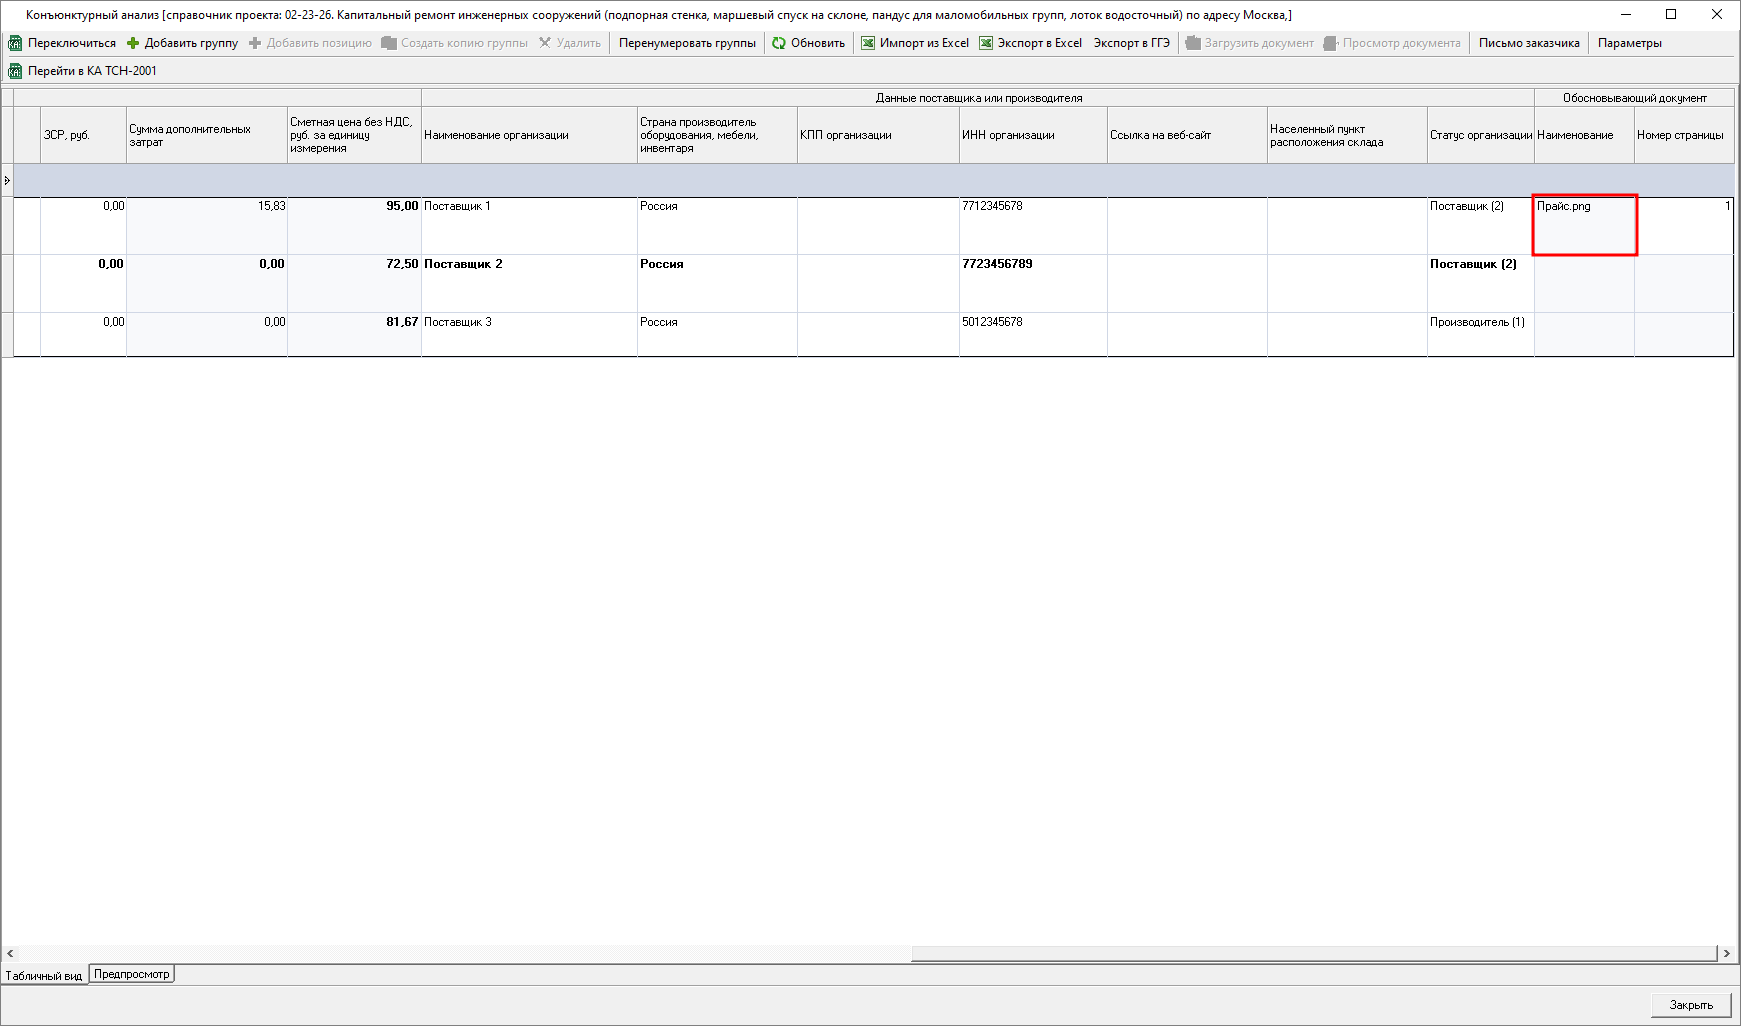Select the Поставщик 2 organization cell
This screenshot has width=1741, height=1026.
coord(528,283)
